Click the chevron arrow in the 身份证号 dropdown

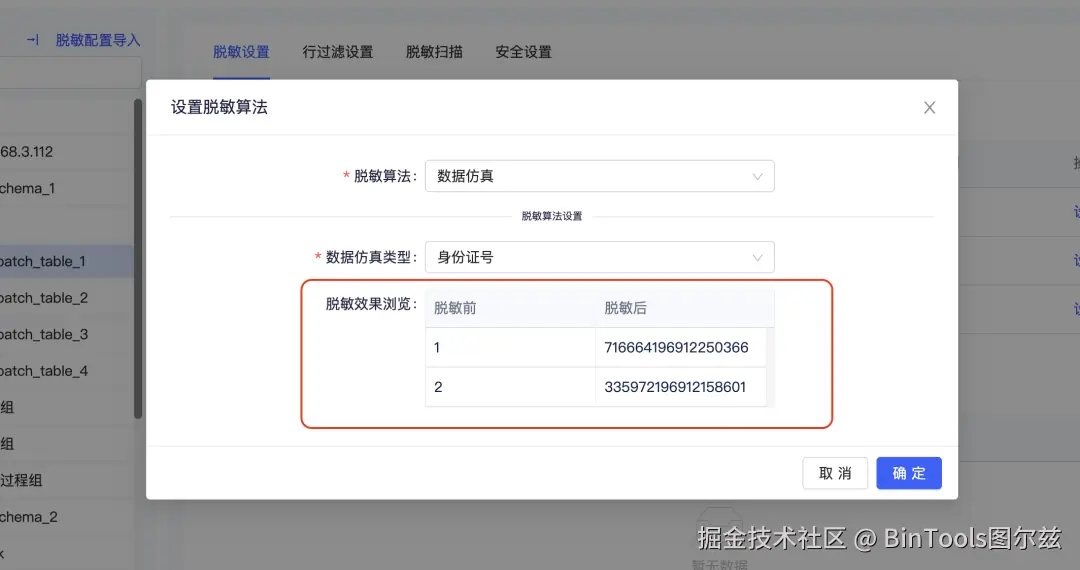coord(757,258)
